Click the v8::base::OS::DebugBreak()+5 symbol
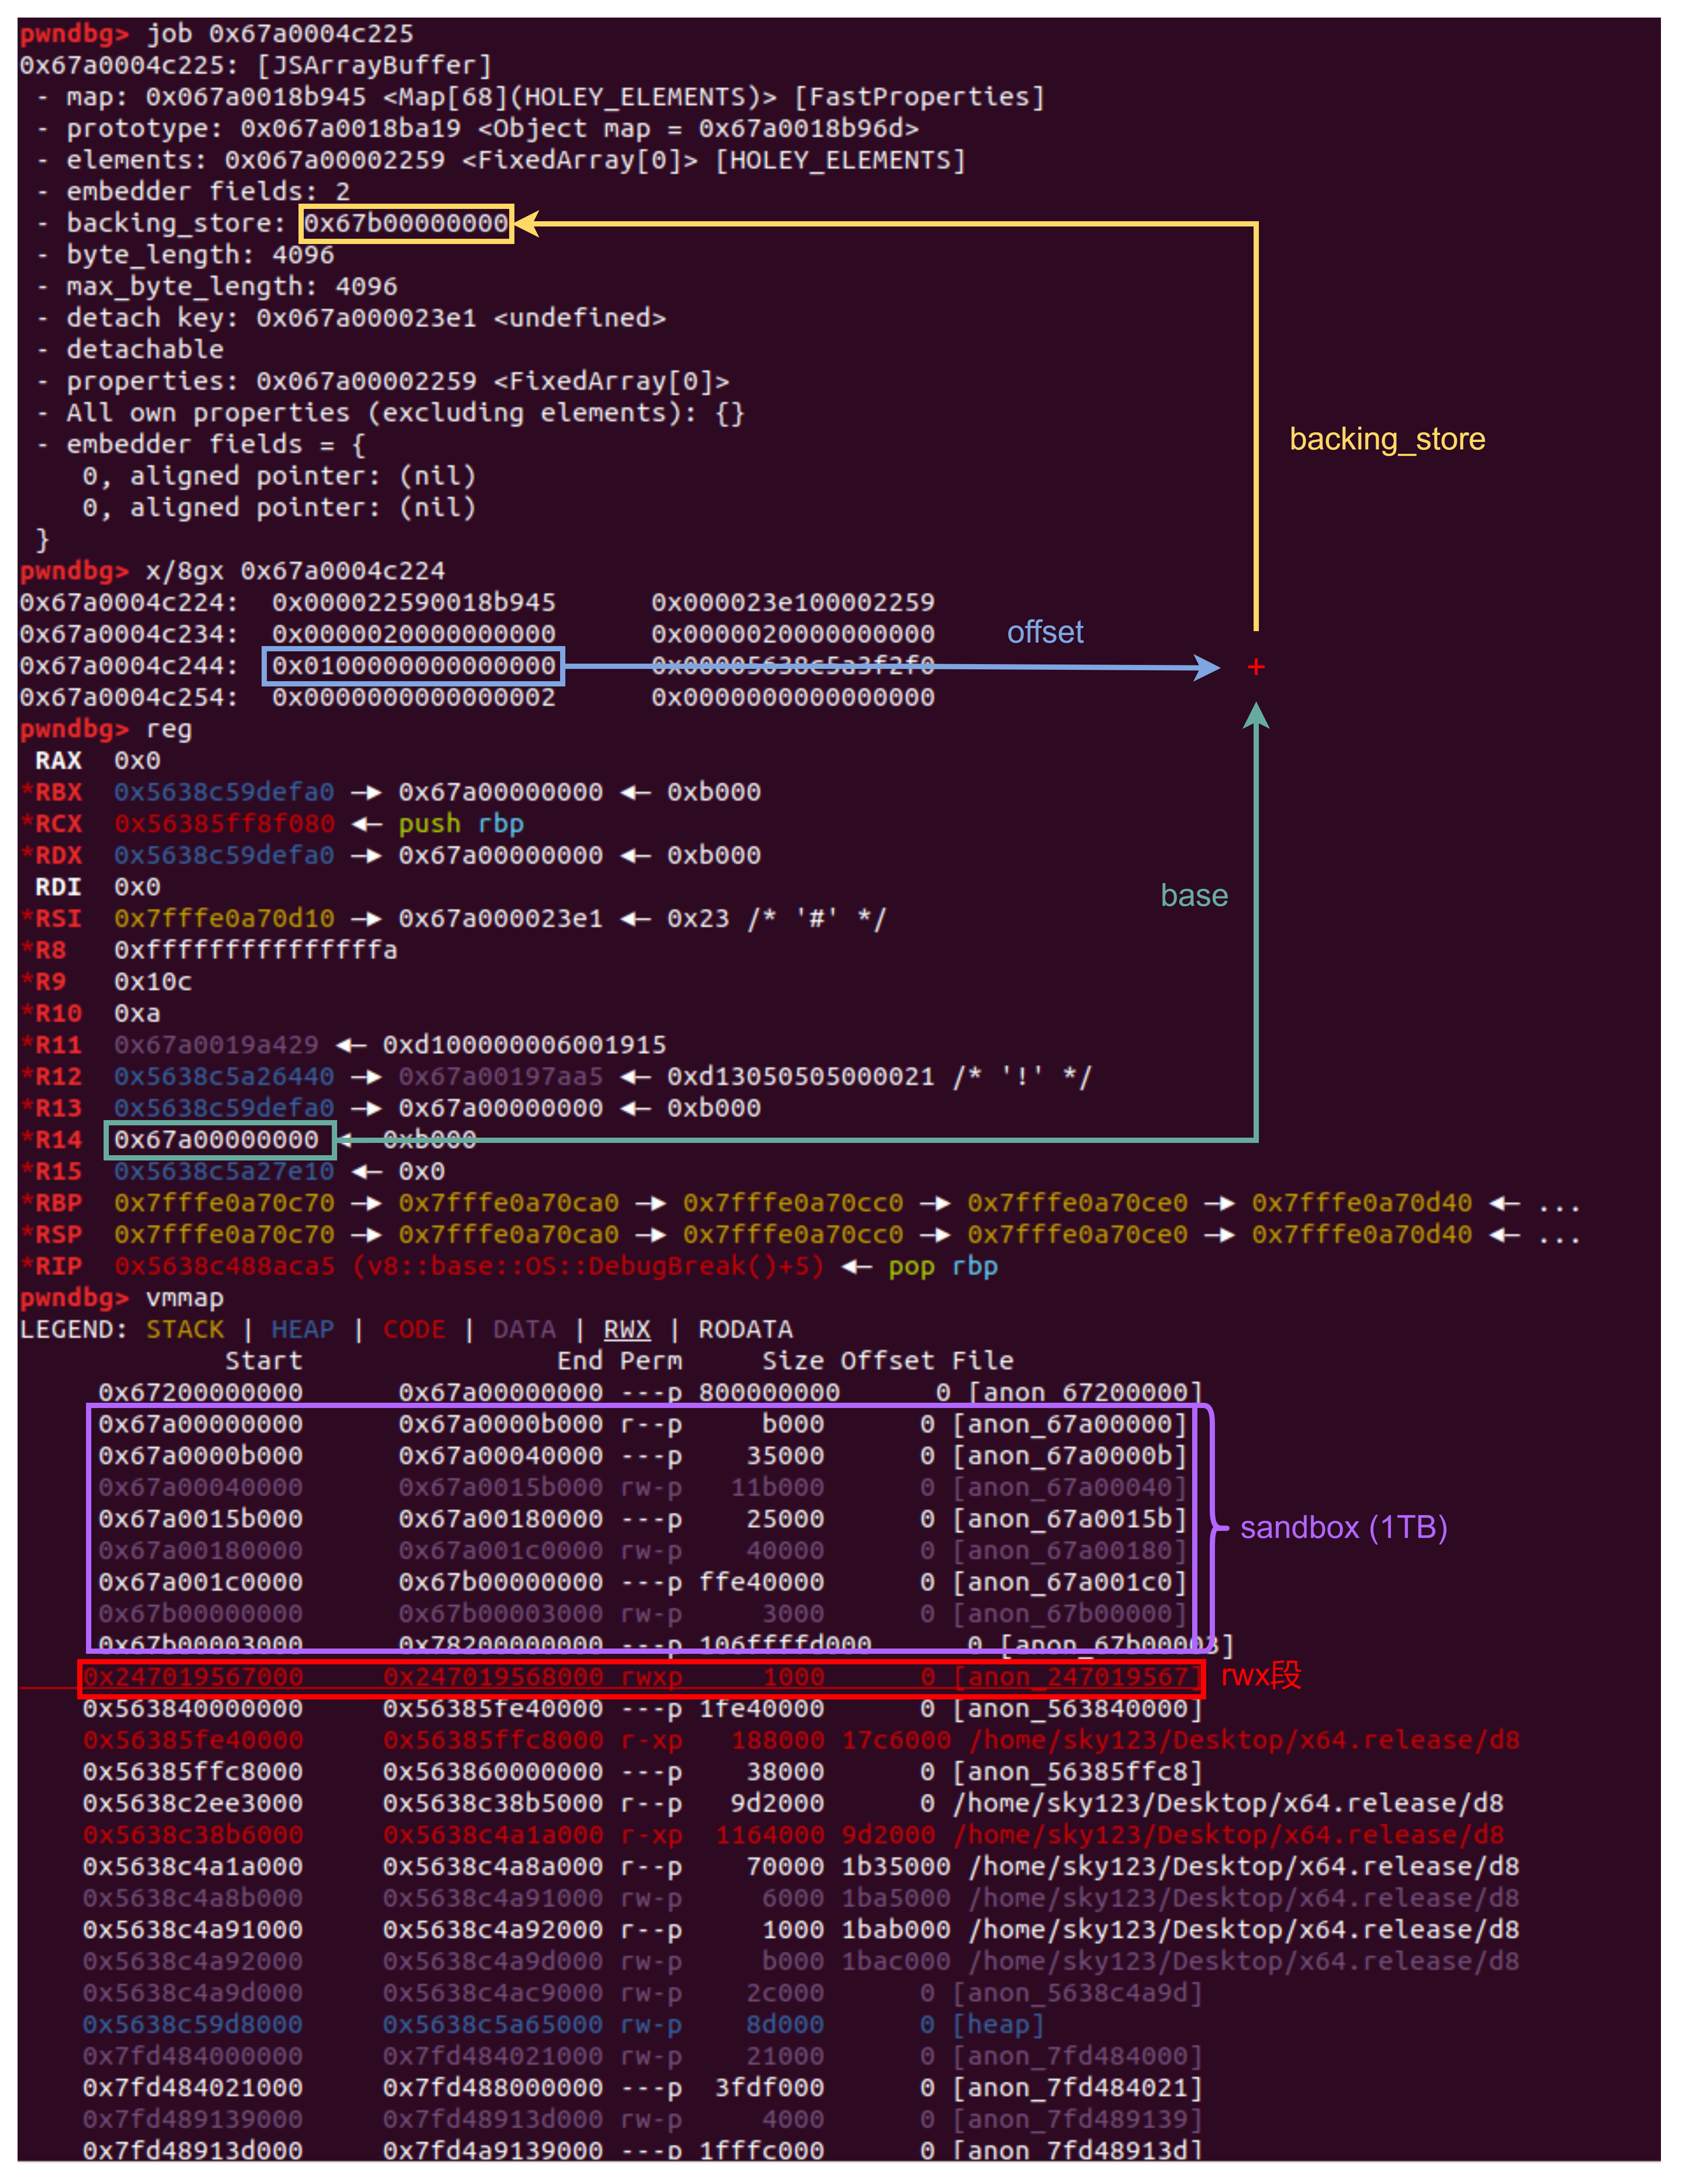Screen dimensions: 1682x2184 coord(589,1266)
